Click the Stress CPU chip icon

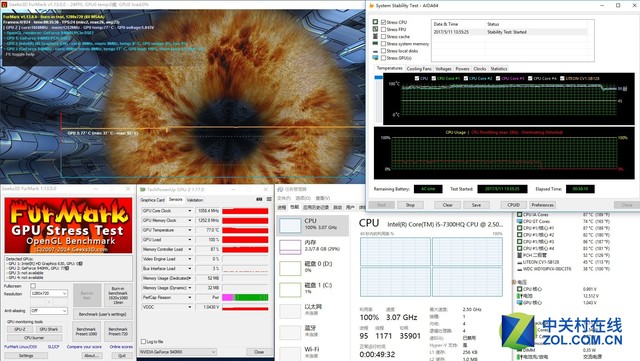[375, 22]
